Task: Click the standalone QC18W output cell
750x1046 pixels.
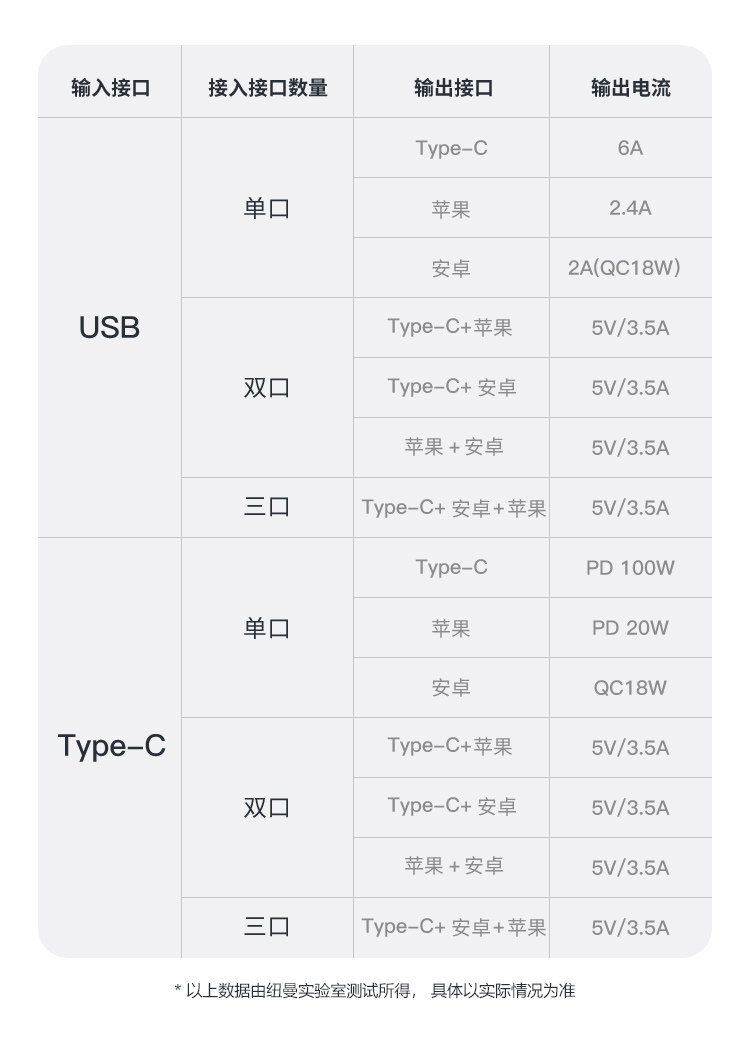Action: (631, 688)
